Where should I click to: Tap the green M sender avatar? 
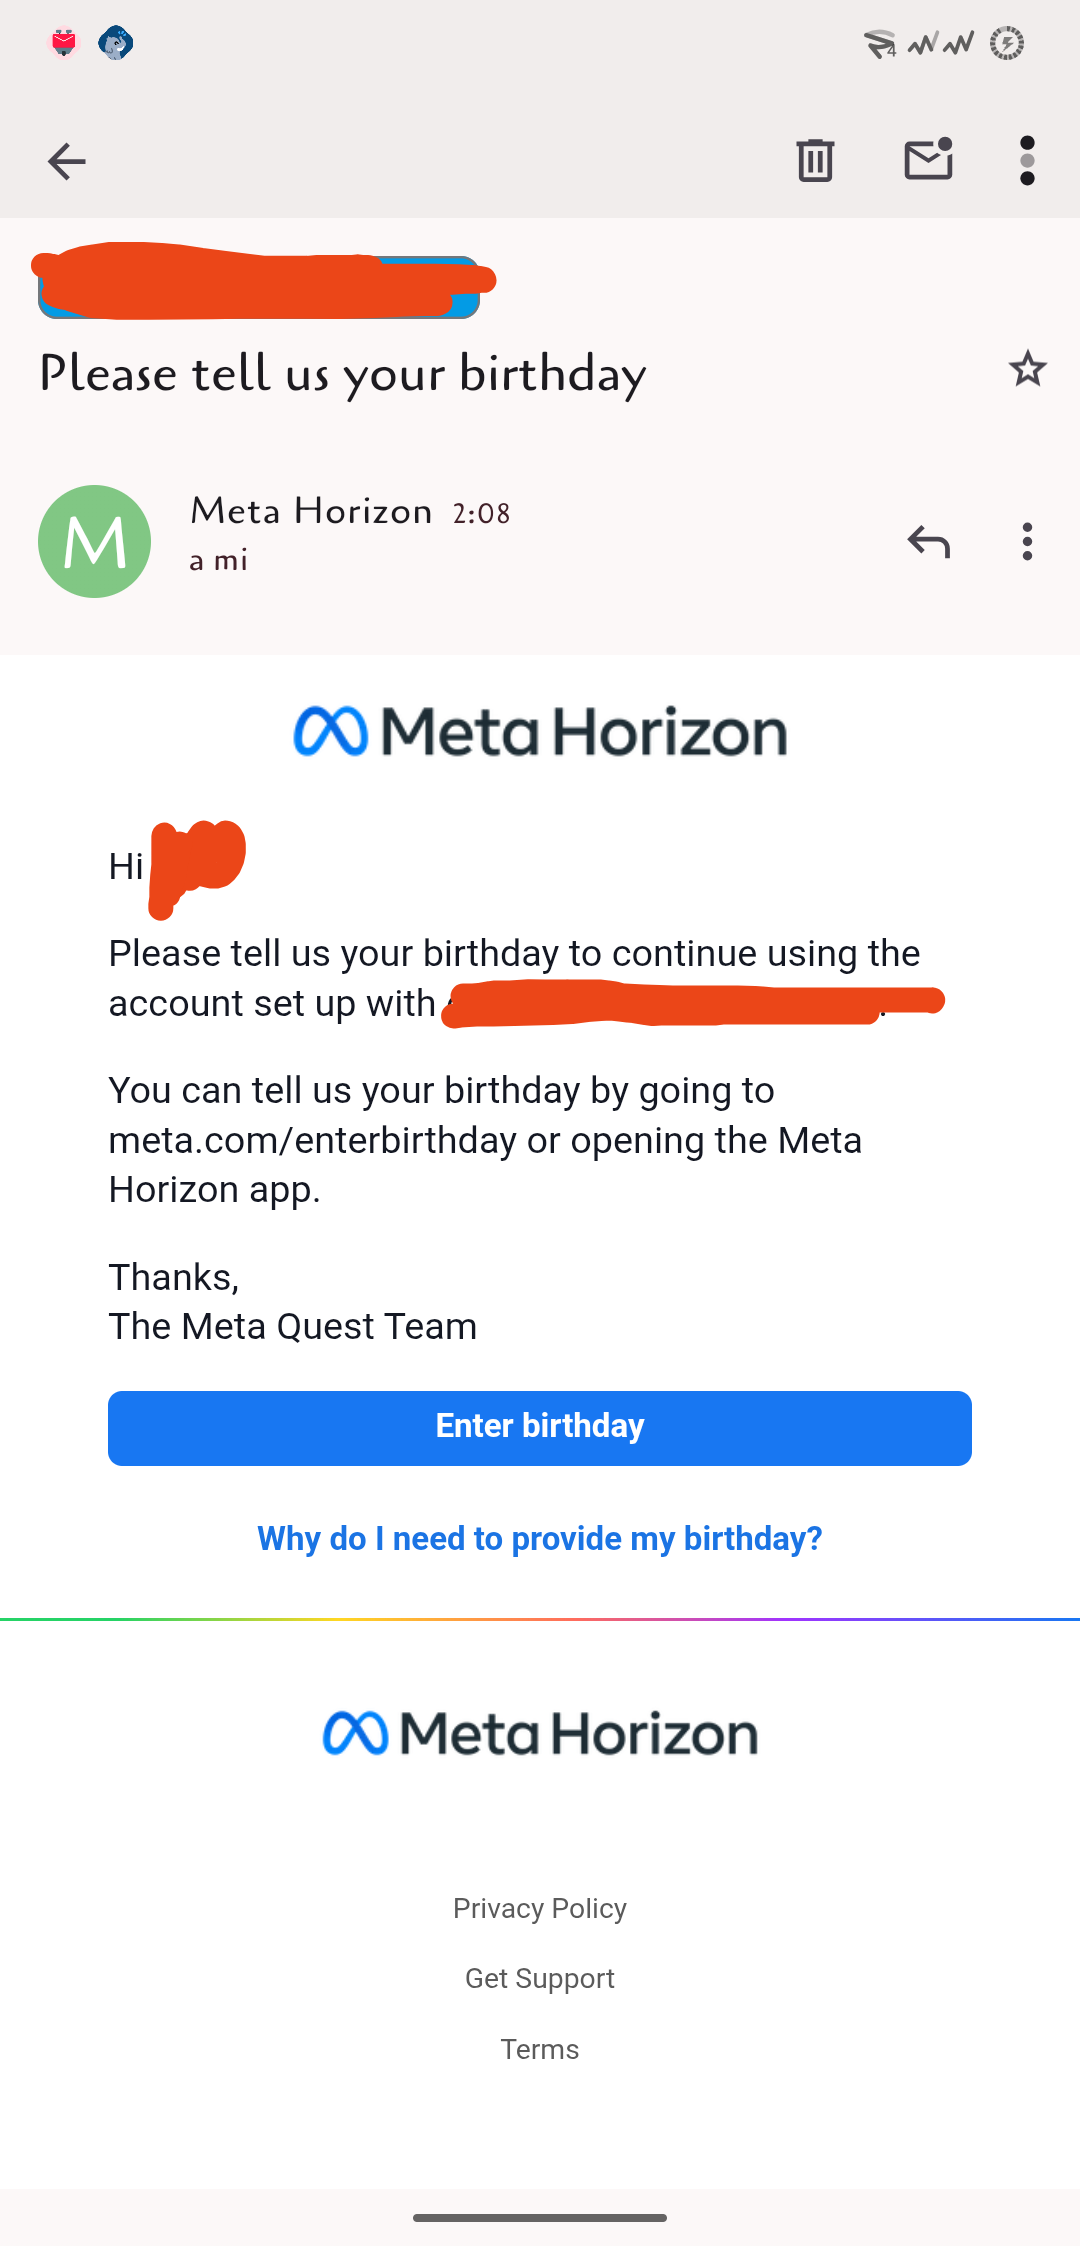tap(95, 542)
